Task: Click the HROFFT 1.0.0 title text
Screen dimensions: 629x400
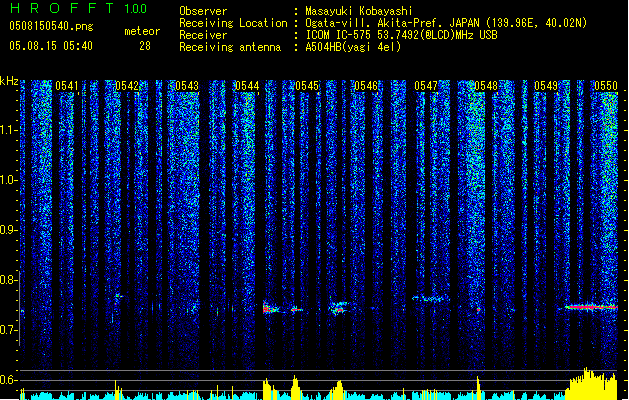Action: pos(78,8)
